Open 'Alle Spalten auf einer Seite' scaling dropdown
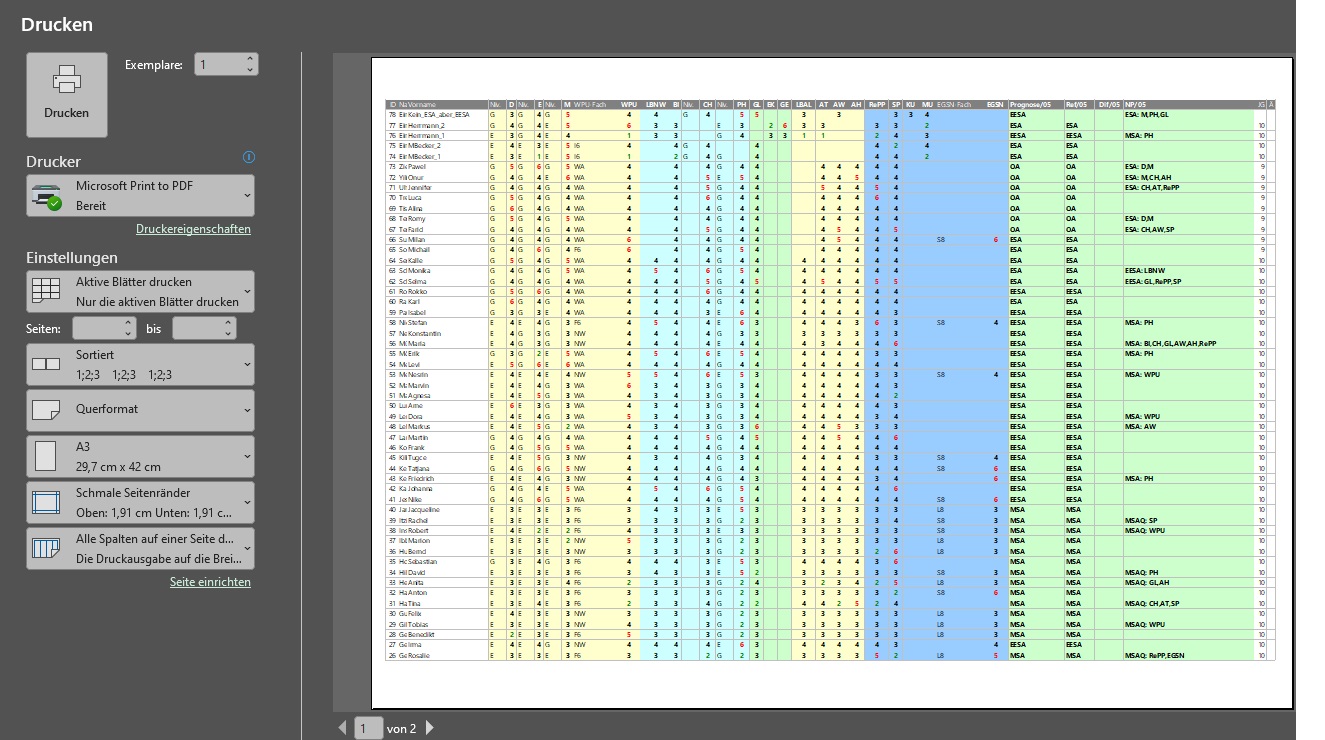The height and width of the screenshot is (740, 1325). [140, 548]
